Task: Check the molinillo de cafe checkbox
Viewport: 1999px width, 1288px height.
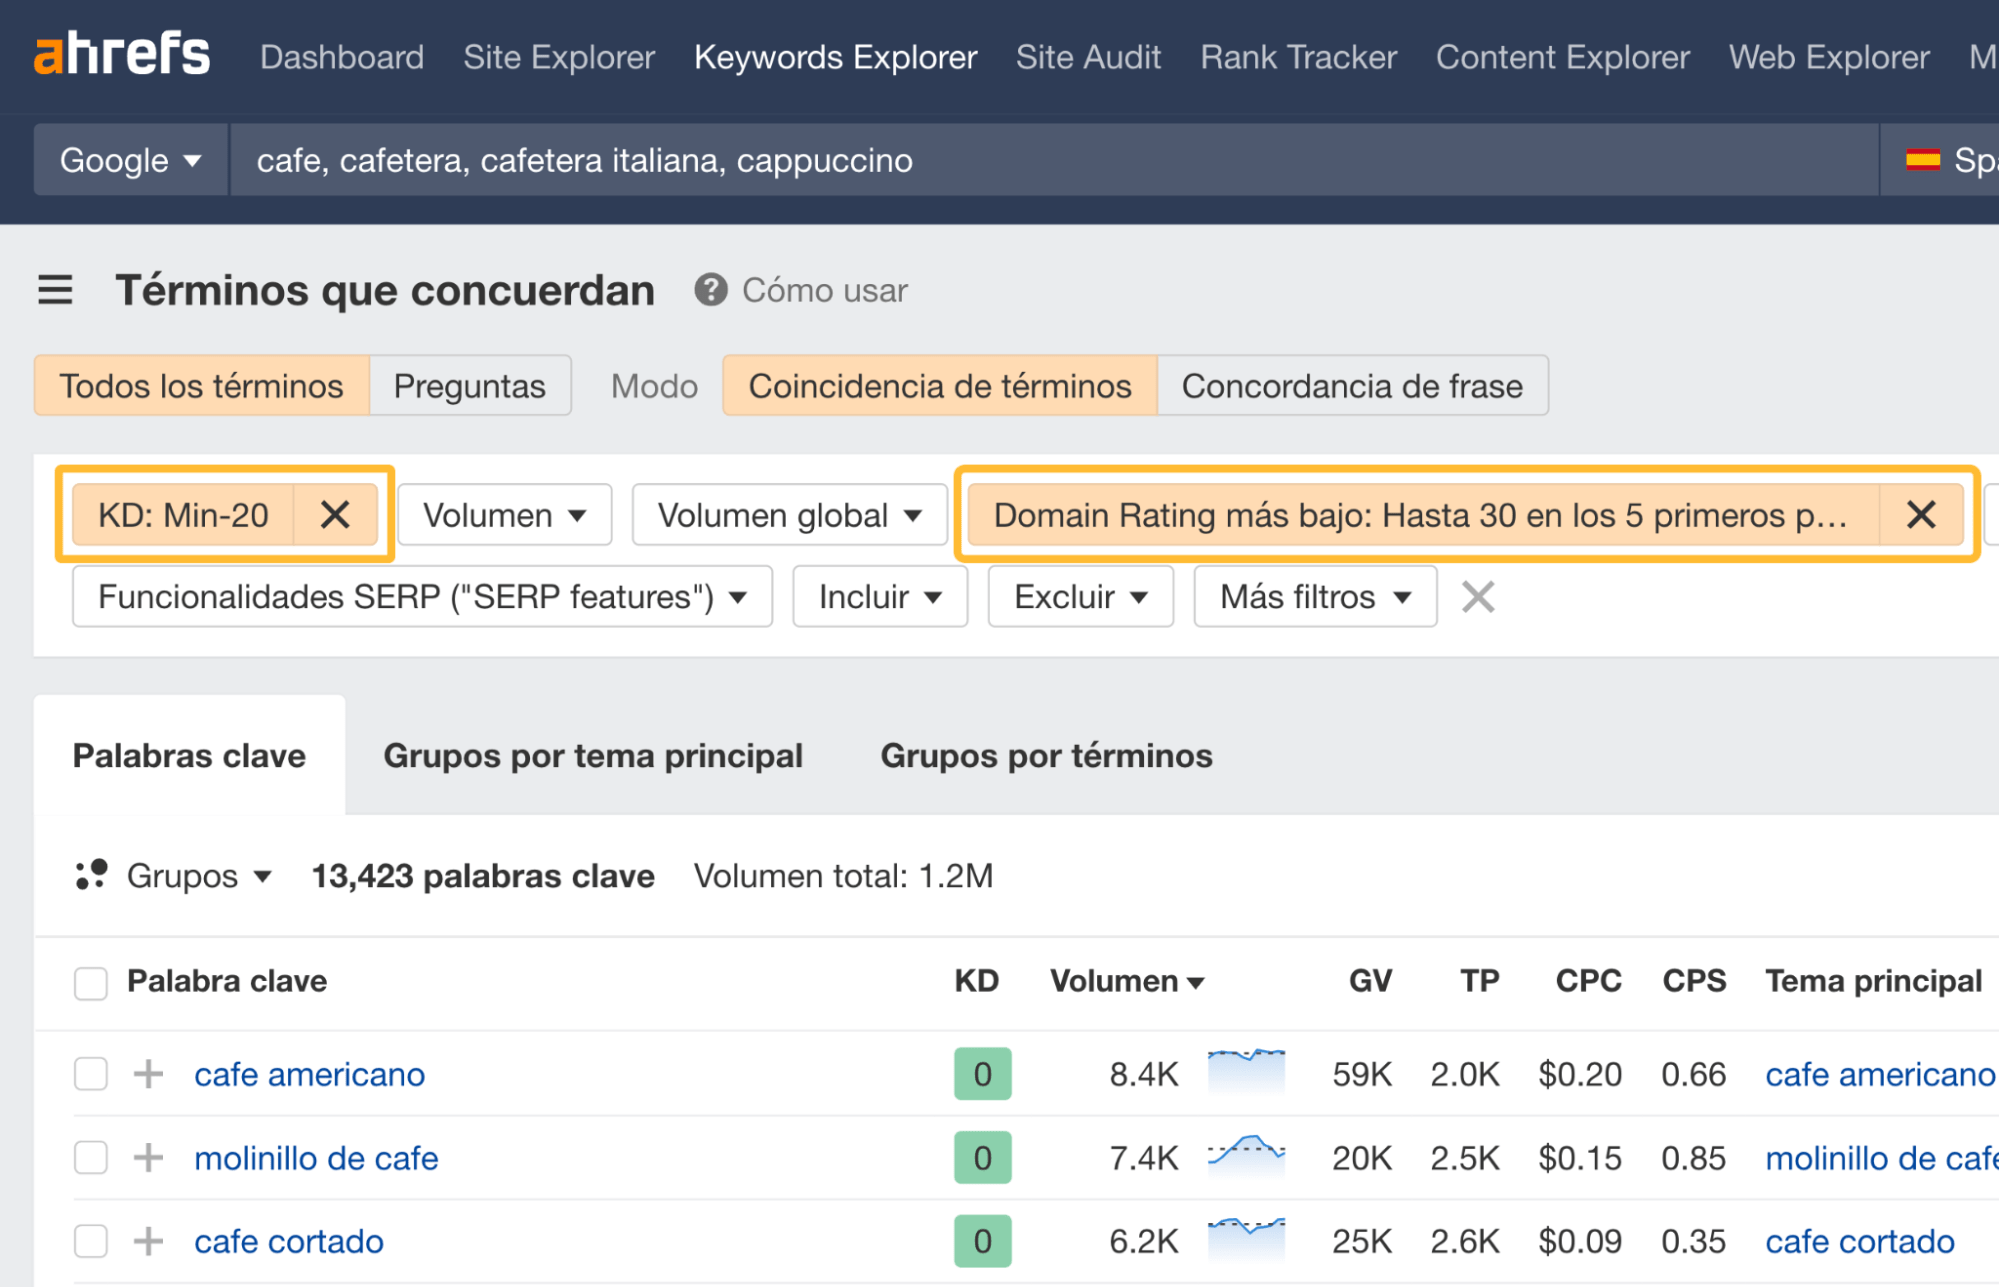Action: [90, 1157]
